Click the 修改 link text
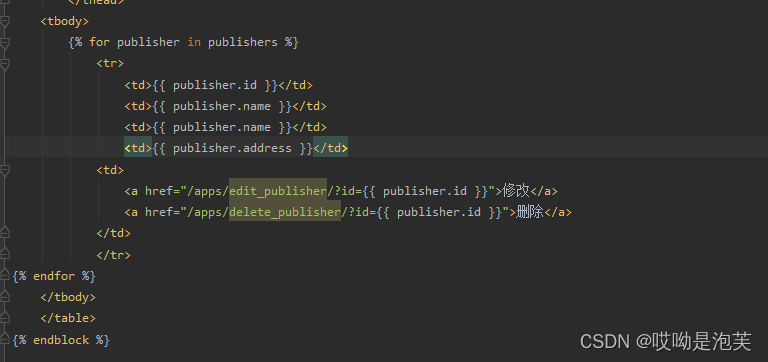 (516, 191)
